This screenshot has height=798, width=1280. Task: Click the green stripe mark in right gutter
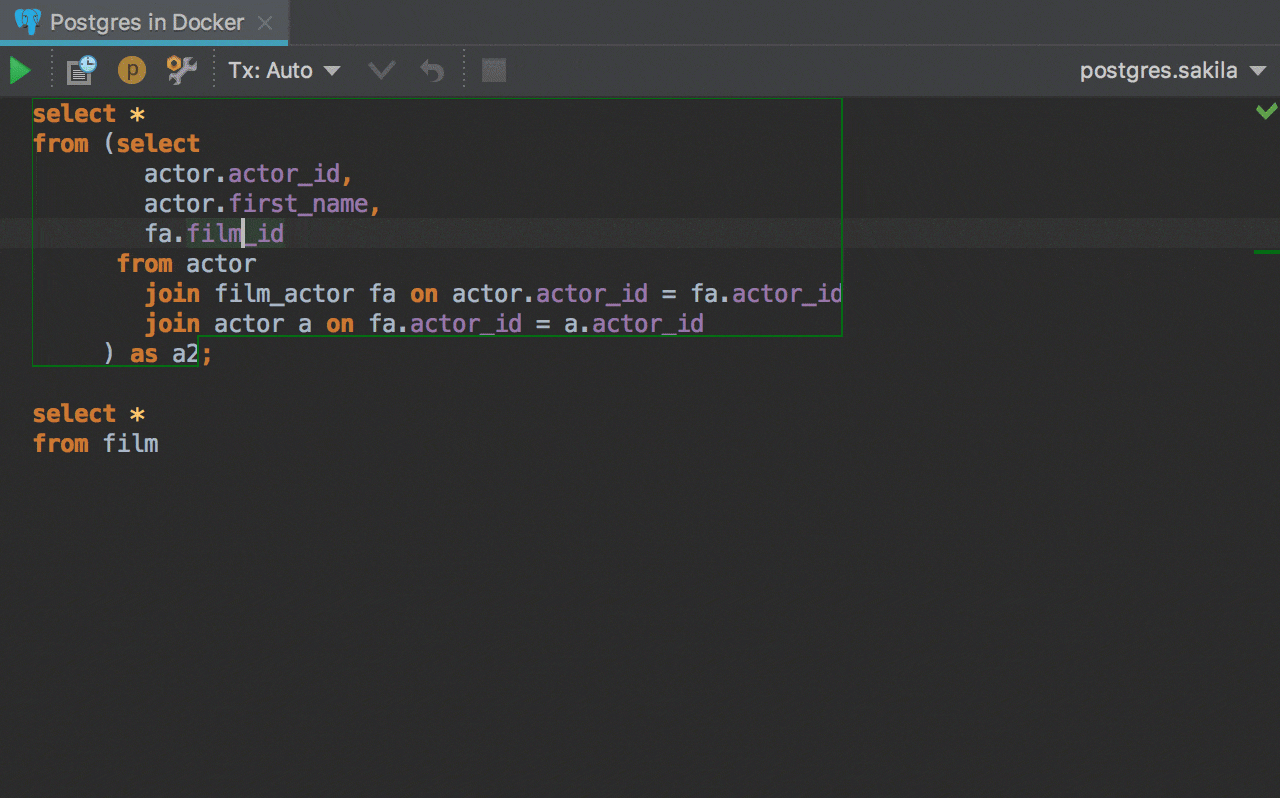point(1266,252)
